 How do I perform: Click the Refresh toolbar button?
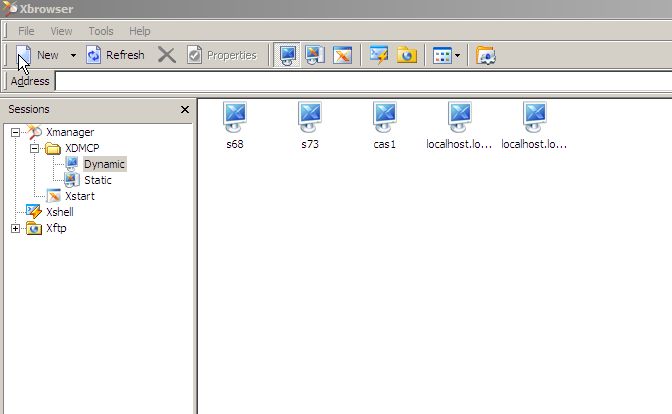(115, 55)
